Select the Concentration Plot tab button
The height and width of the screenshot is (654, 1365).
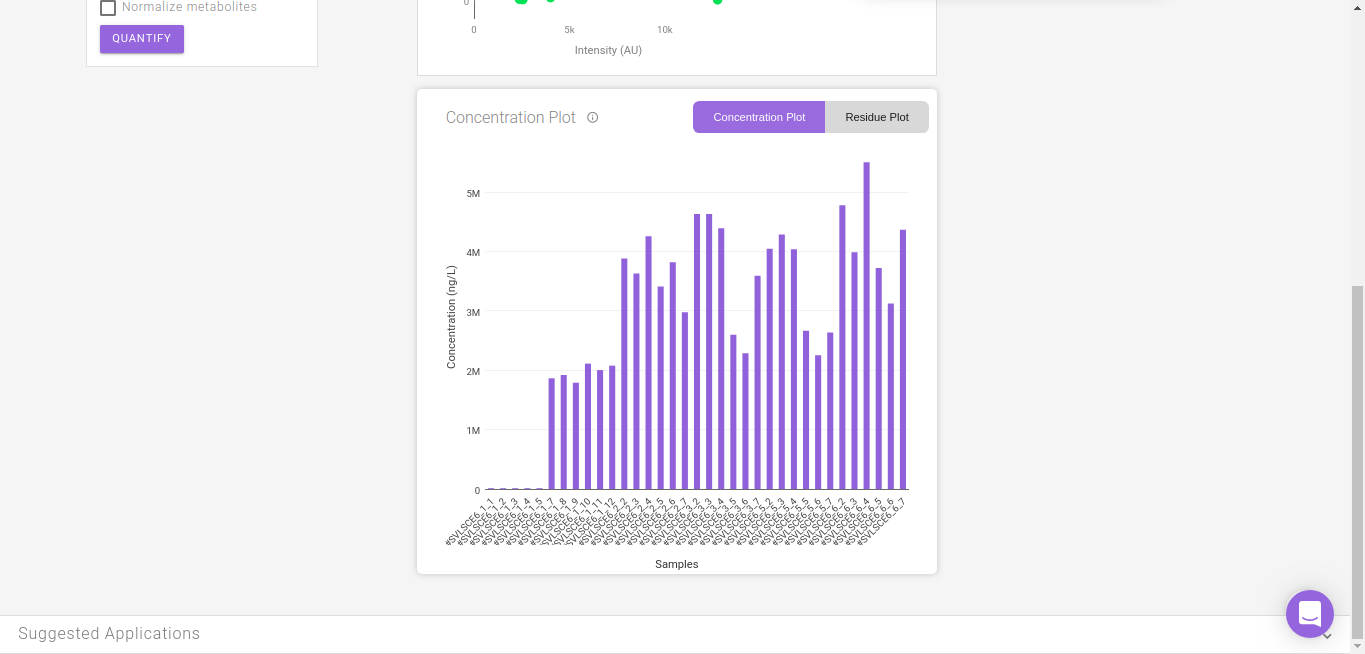759,117
